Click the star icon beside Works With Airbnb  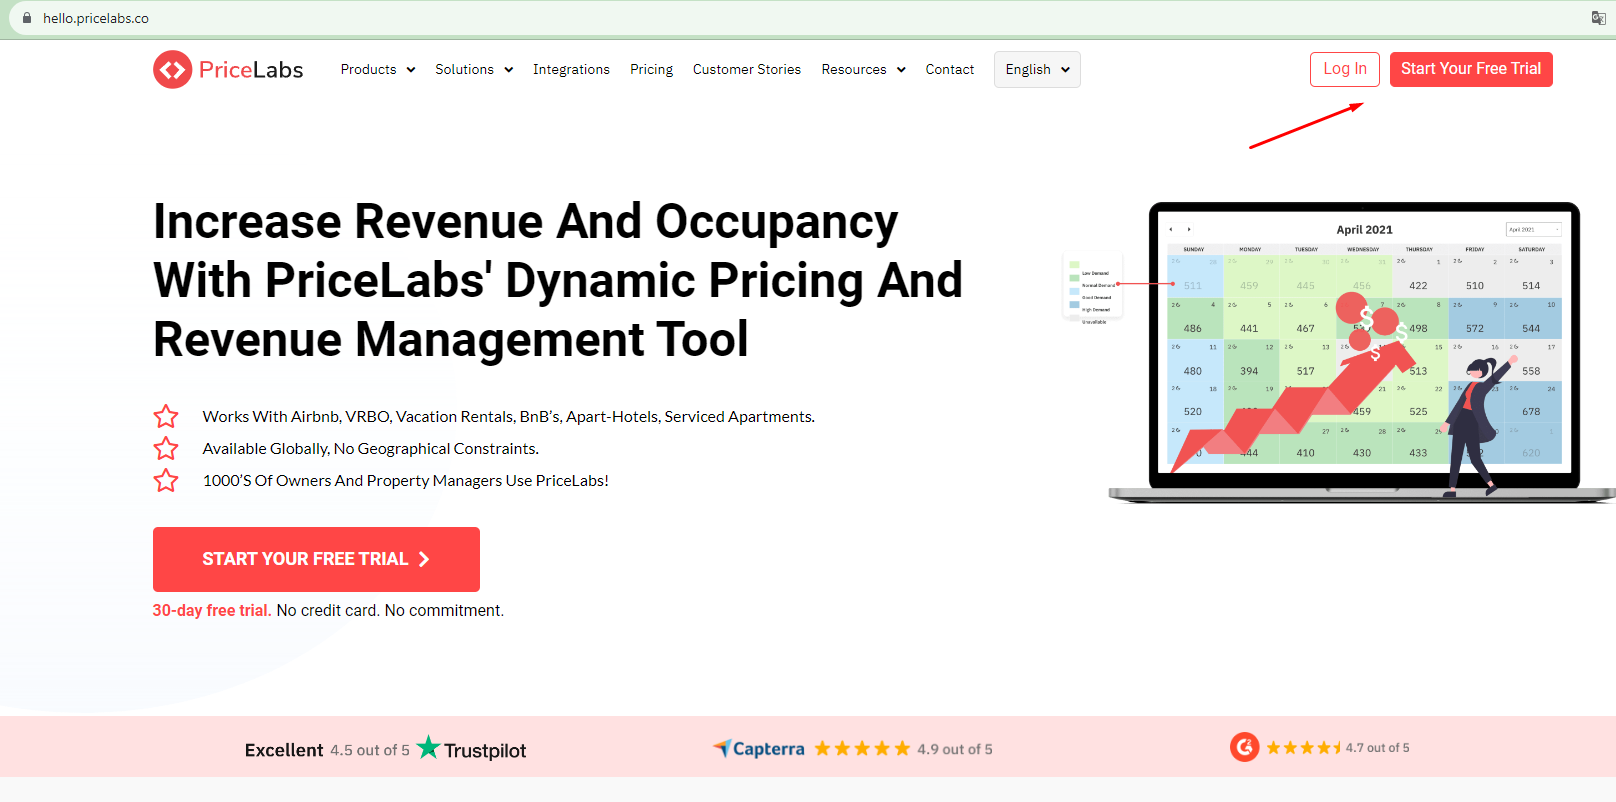tap(166, 416)
